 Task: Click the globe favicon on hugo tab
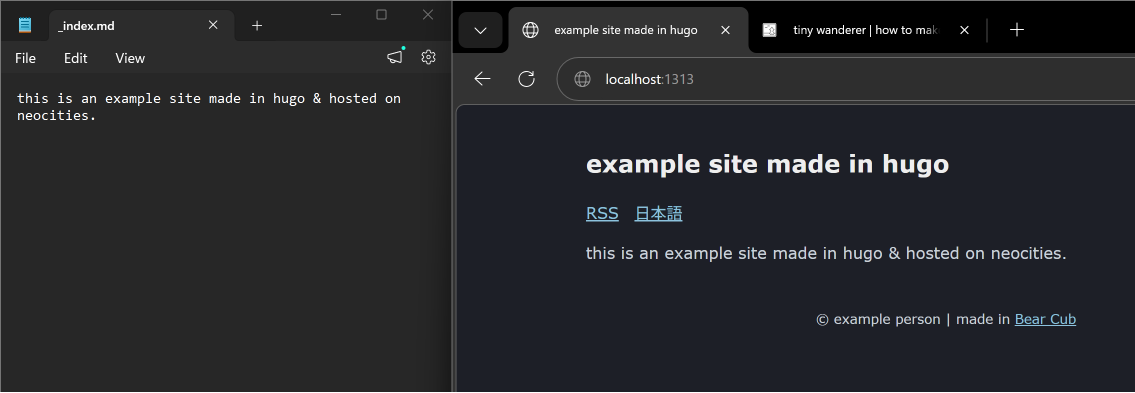click(x=531, y=30)
